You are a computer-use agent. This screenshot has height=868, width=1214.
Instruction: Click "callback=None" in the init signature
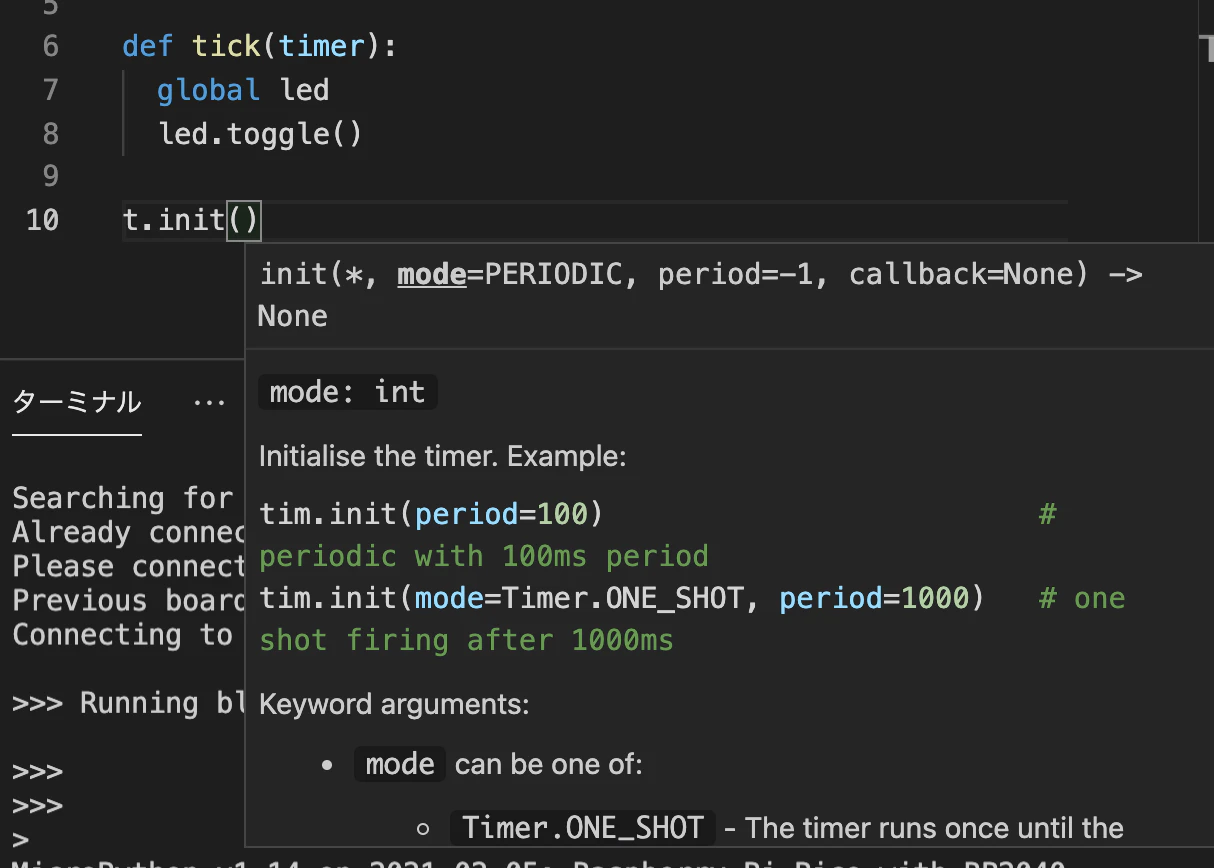click(x=968, y=274)
